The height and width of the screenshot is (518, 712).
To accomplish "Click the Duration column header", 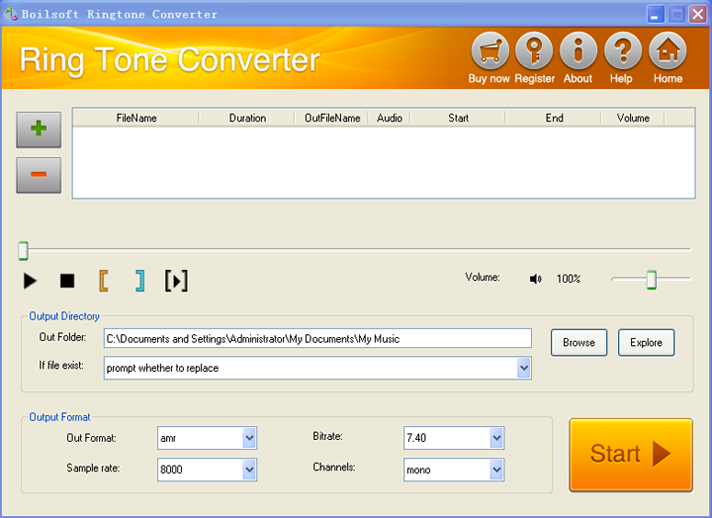I will (247, 118).
